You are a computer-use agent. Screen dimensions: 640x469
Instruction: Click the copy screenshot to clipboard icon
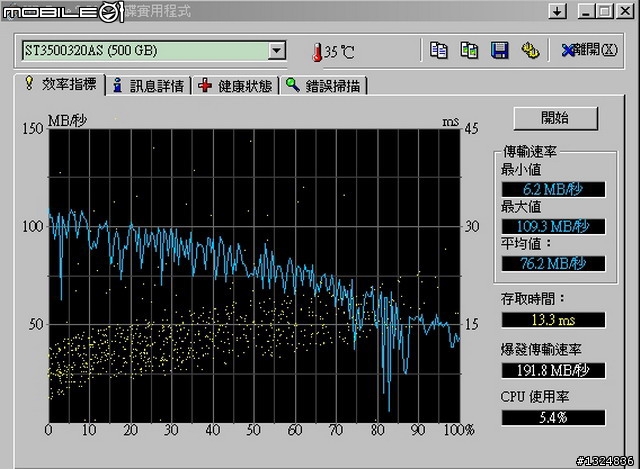click(468, 50)
